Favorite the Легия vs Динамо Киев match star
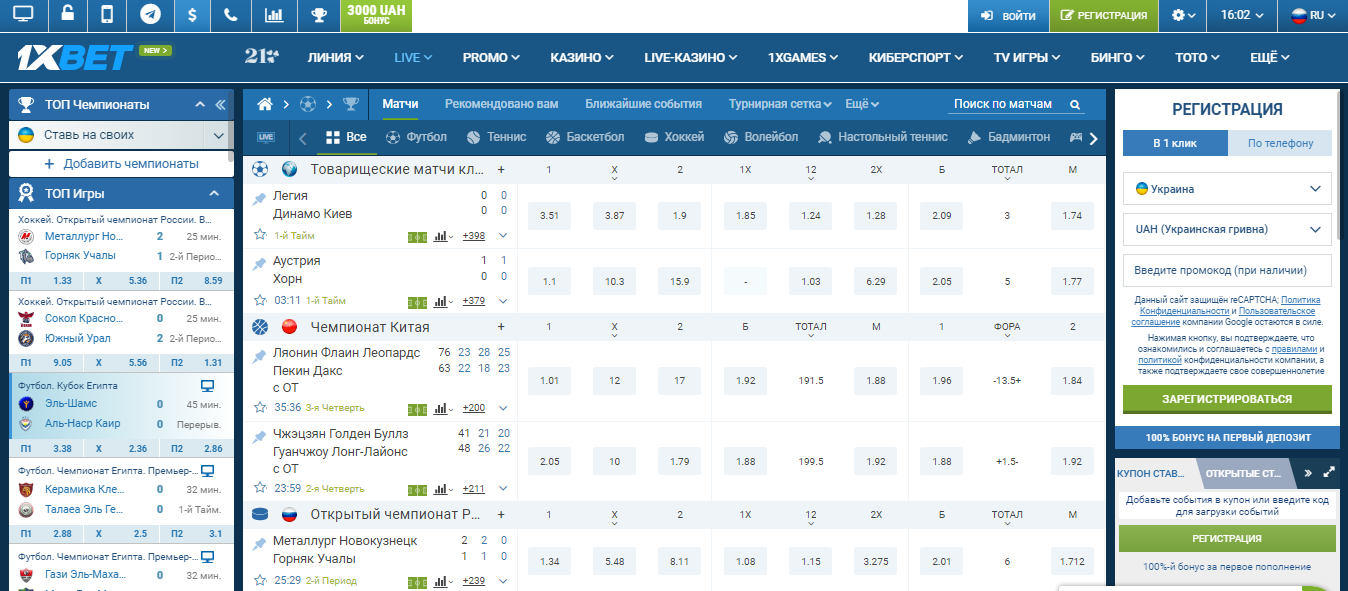The image size is (1348, 591). (260, 235)
